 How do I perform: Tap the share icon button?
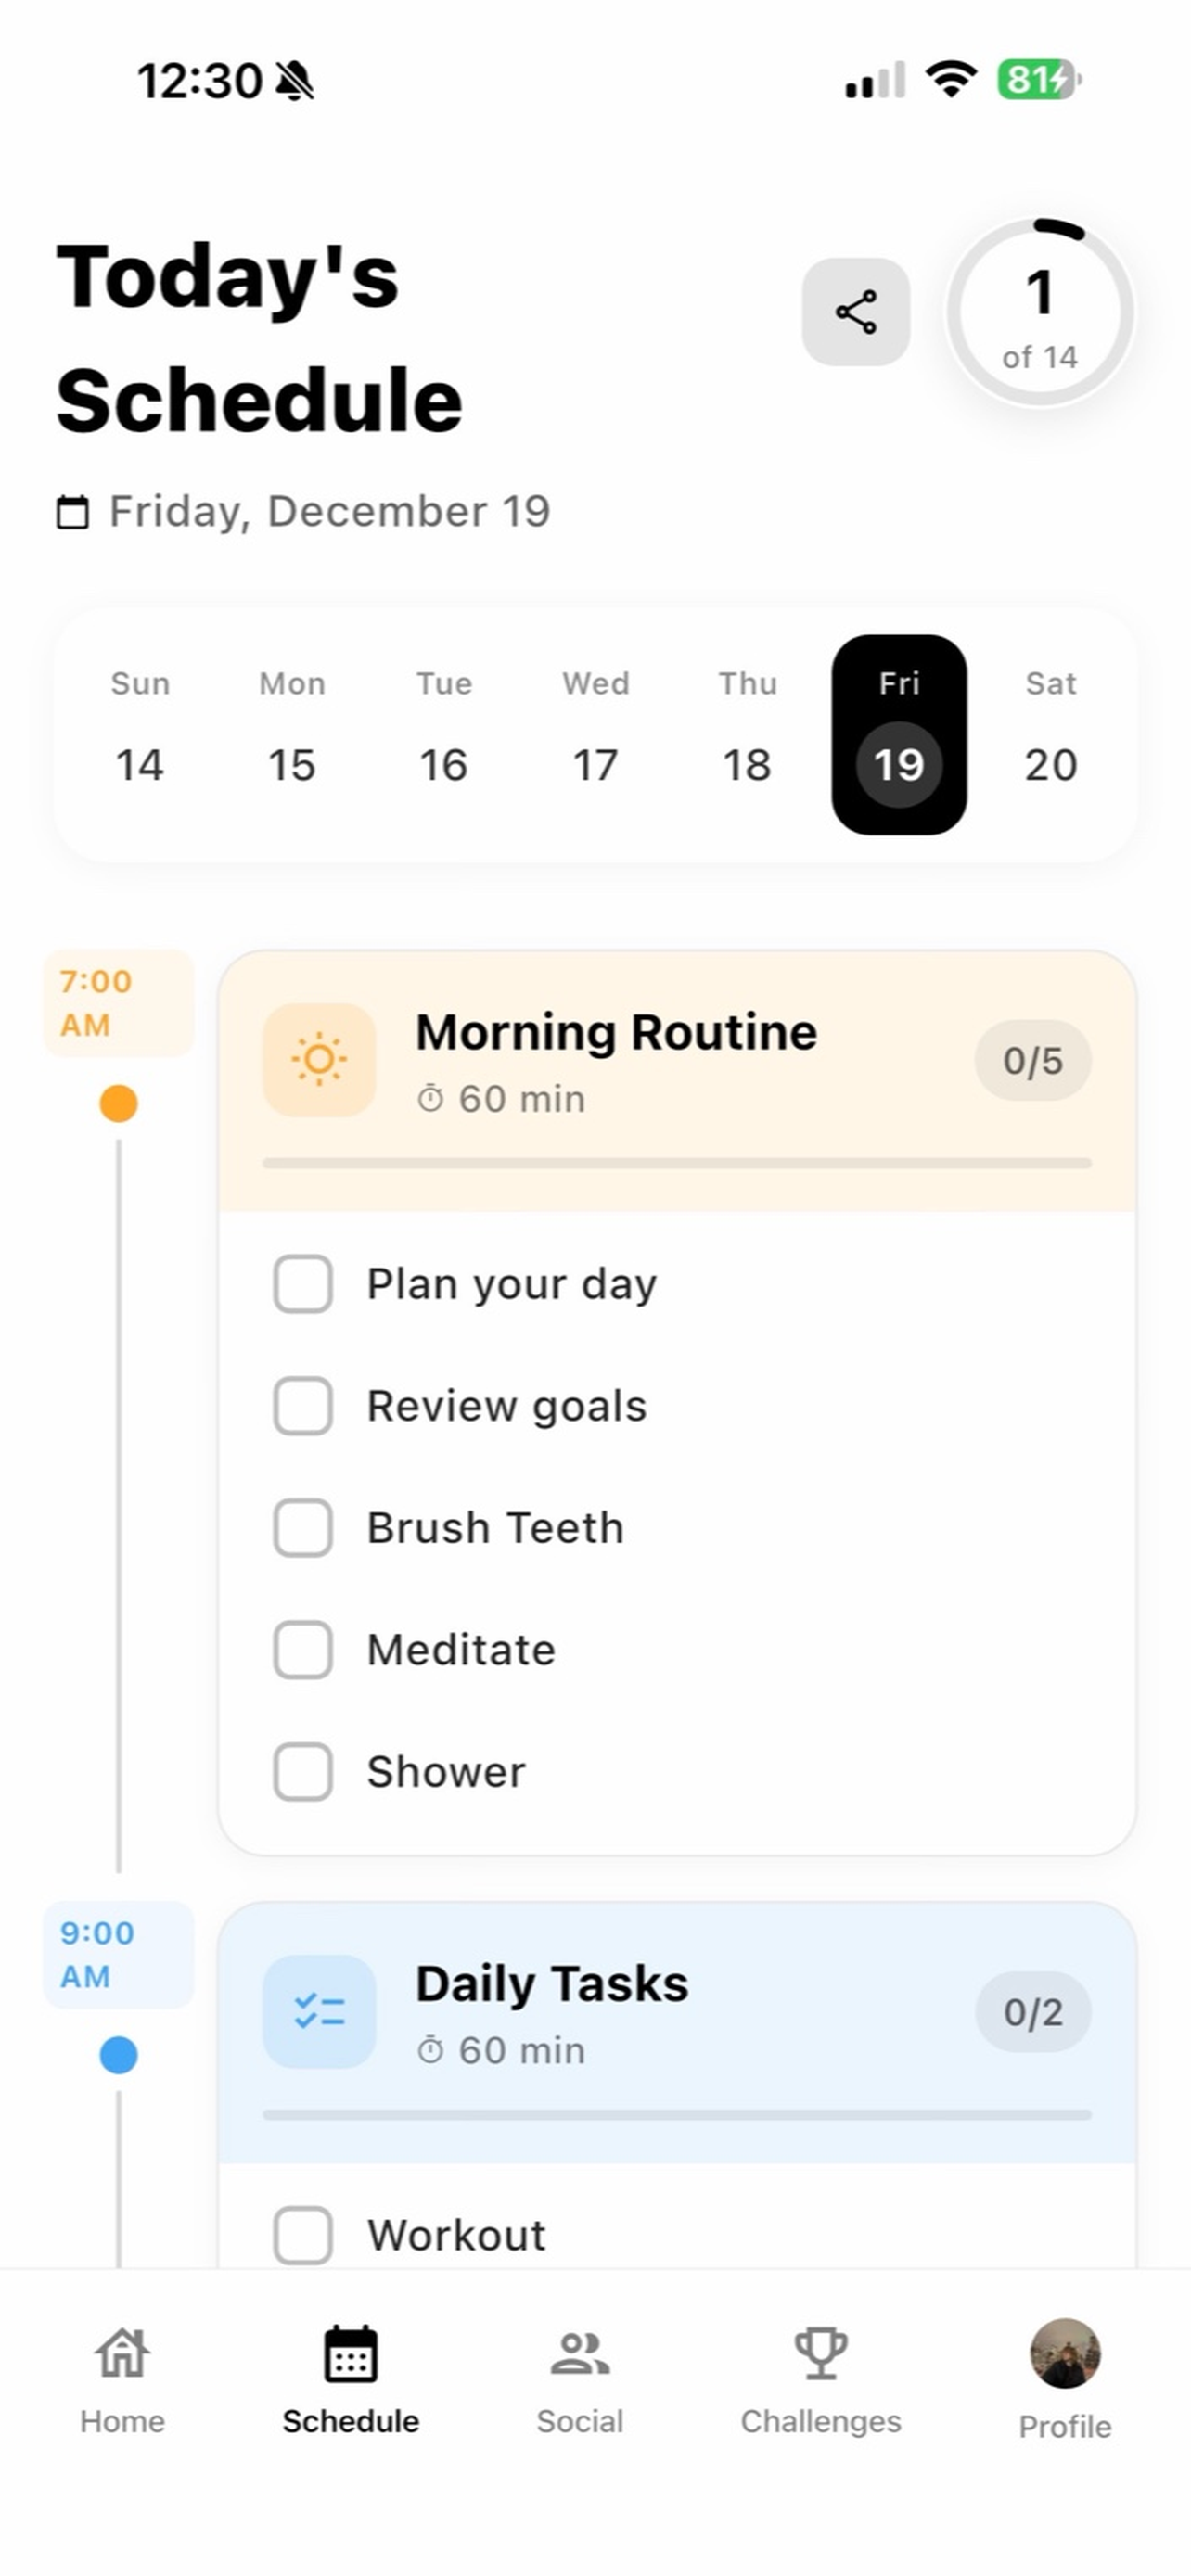pos(855,312)
